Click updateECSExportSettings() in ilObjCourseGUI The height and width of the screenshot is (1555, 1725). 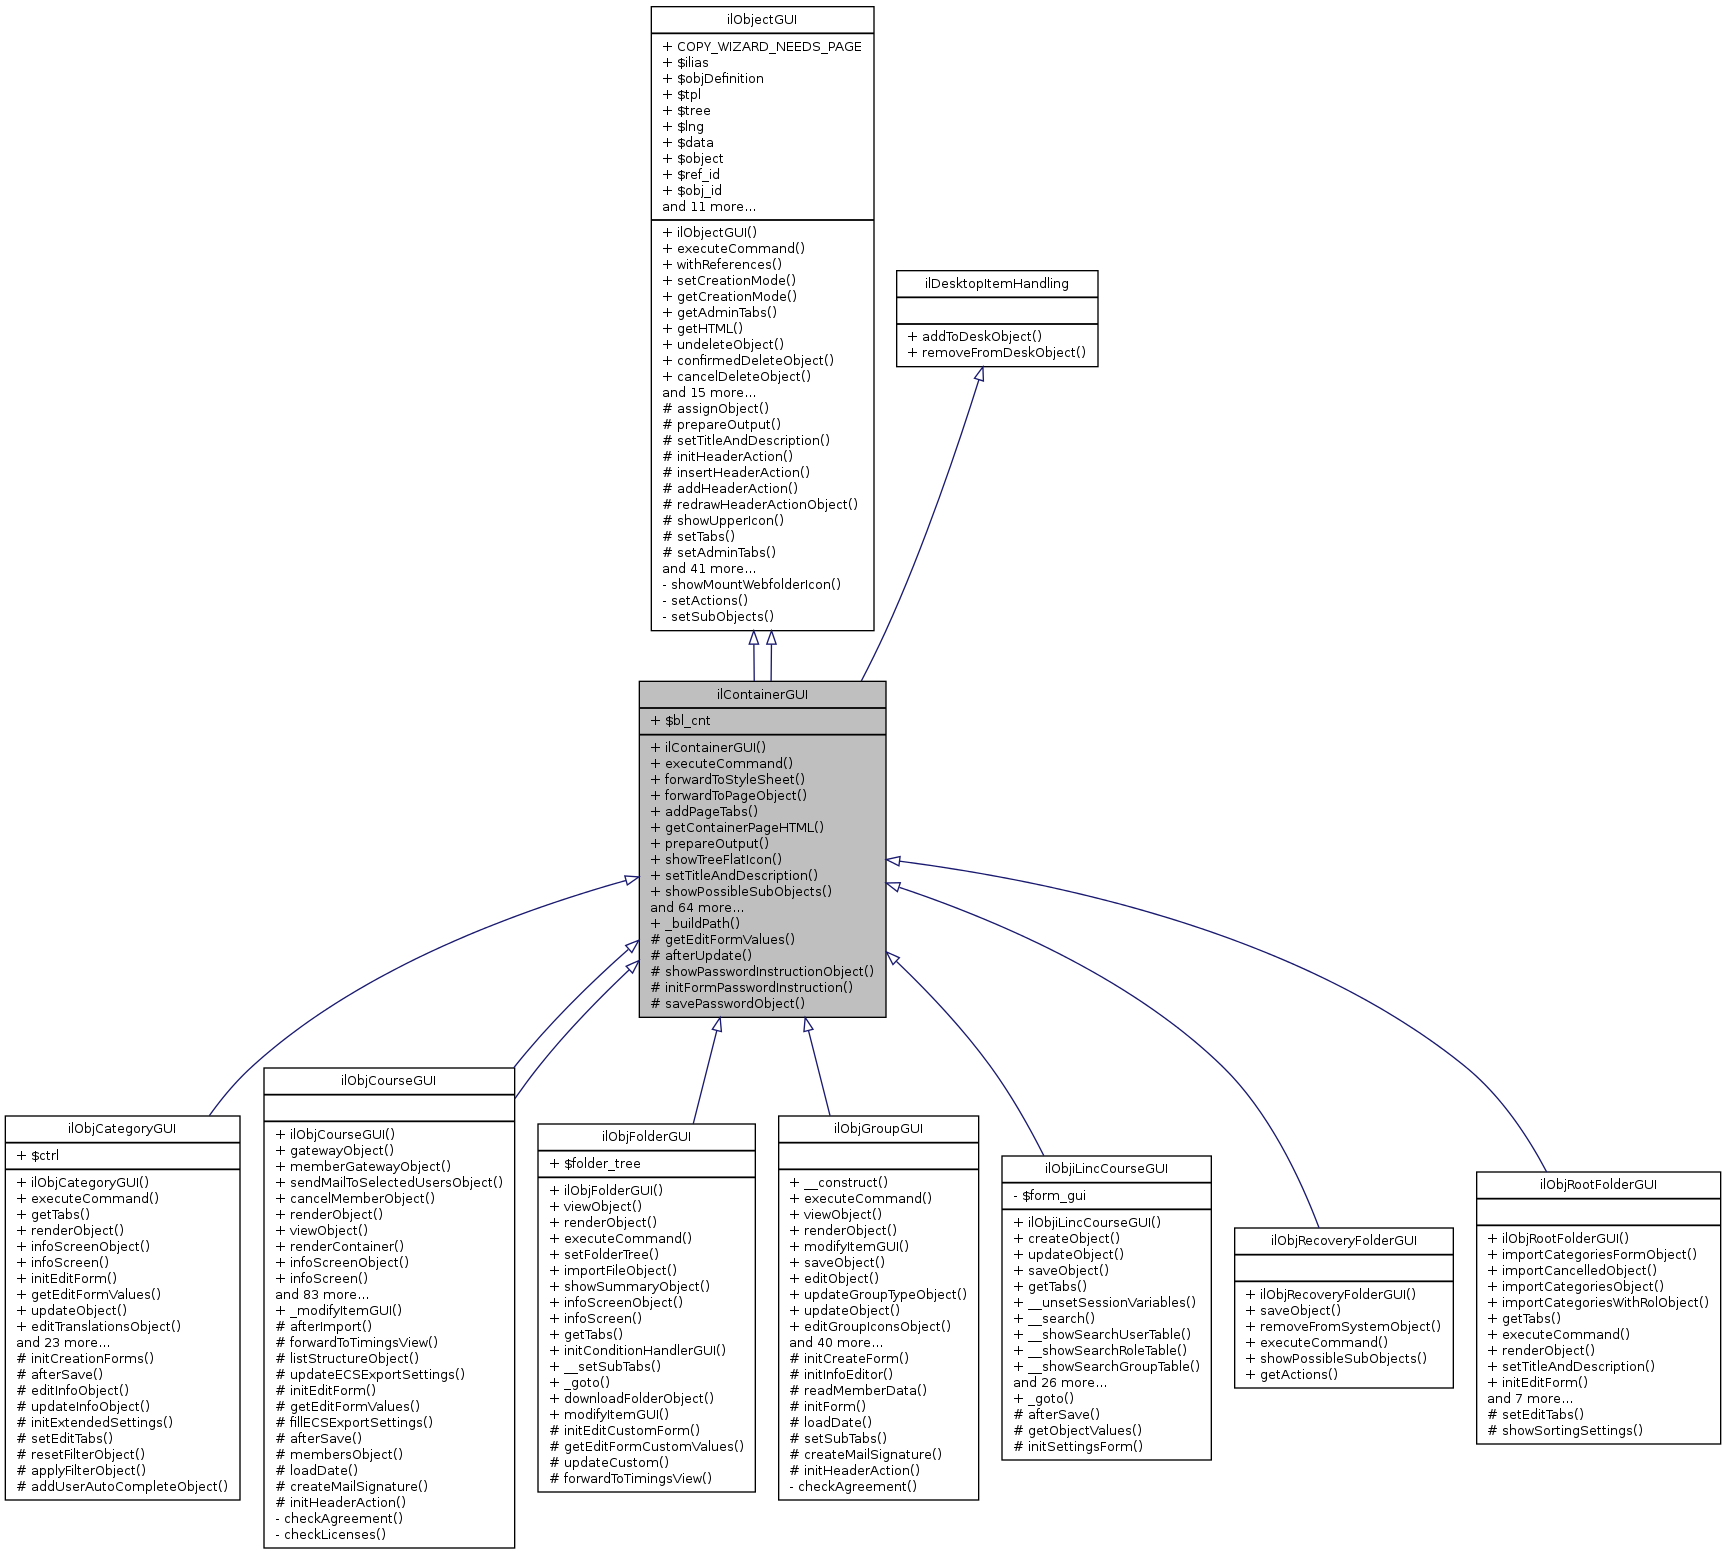(370, 1374)
